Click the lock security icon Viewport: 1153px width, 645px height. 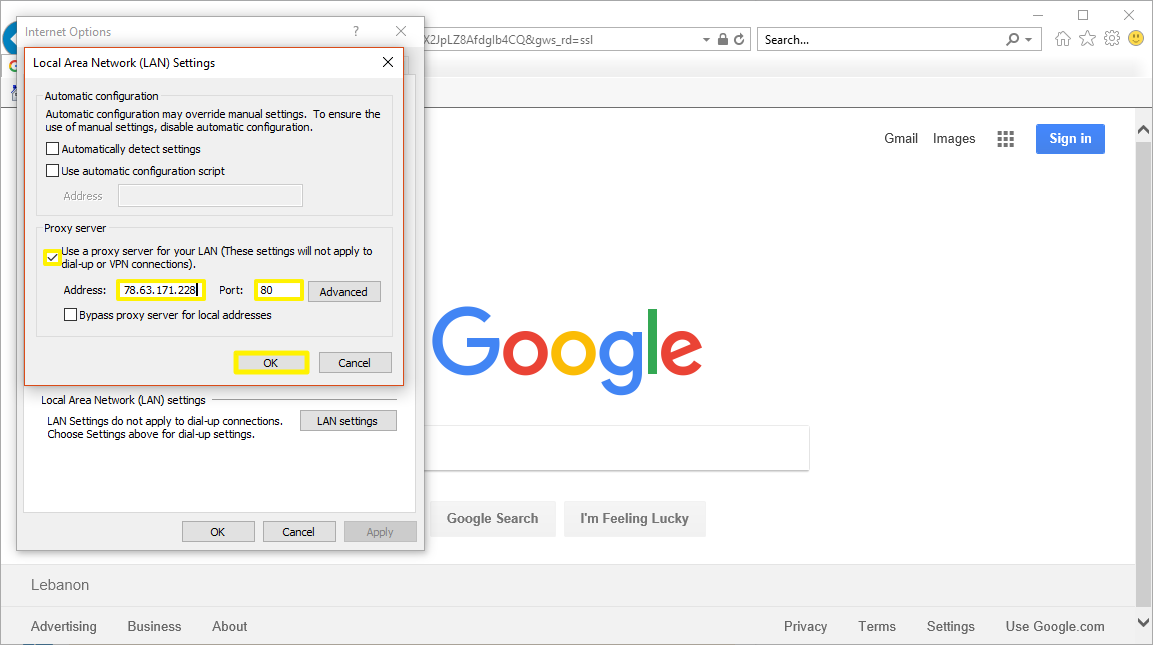tap(723, 40)
